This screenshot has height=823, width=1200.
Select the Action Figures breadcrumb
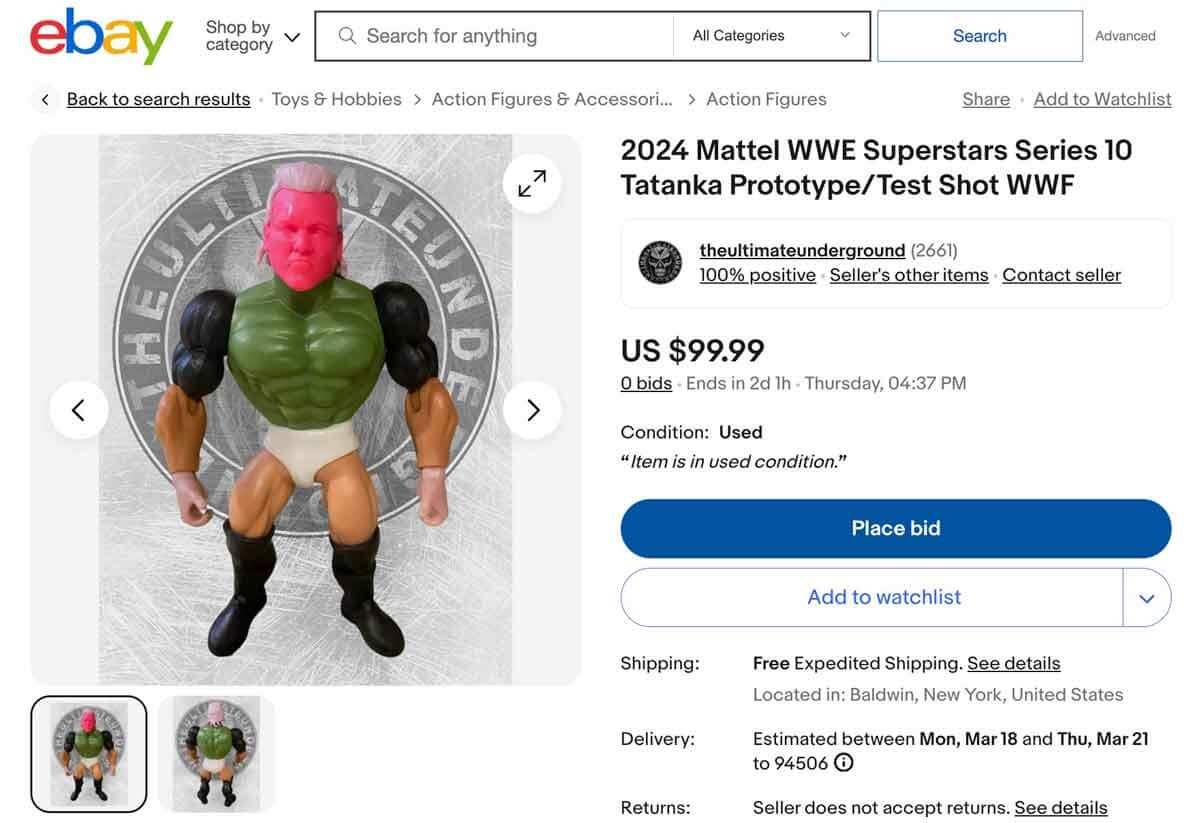click(766, 98)
